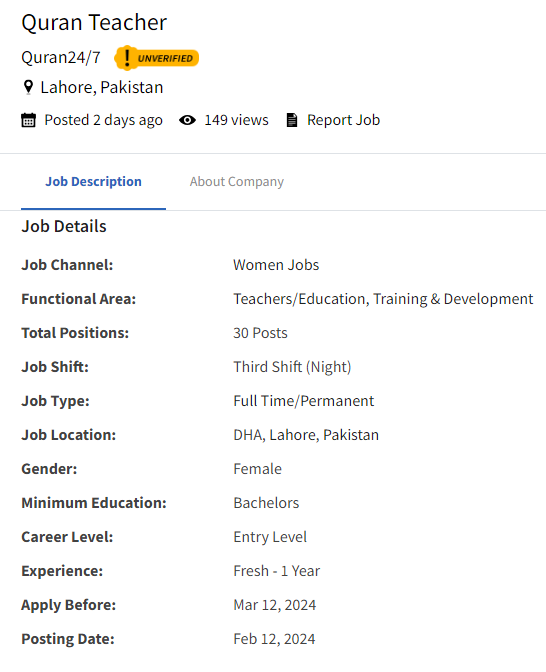Click the Full Time/Permanent job type
The width and height of the screenshot is (546, 672).
coord(303,401)
